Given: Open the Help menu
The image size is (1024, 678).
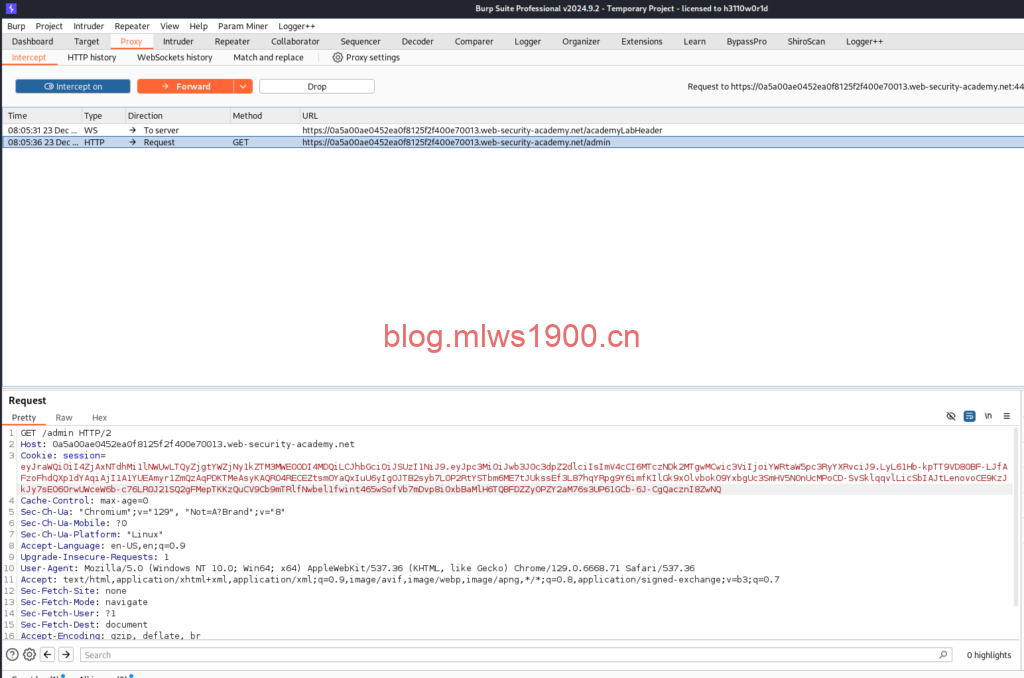Looking at the screenshot, I should tap(199, 26).
